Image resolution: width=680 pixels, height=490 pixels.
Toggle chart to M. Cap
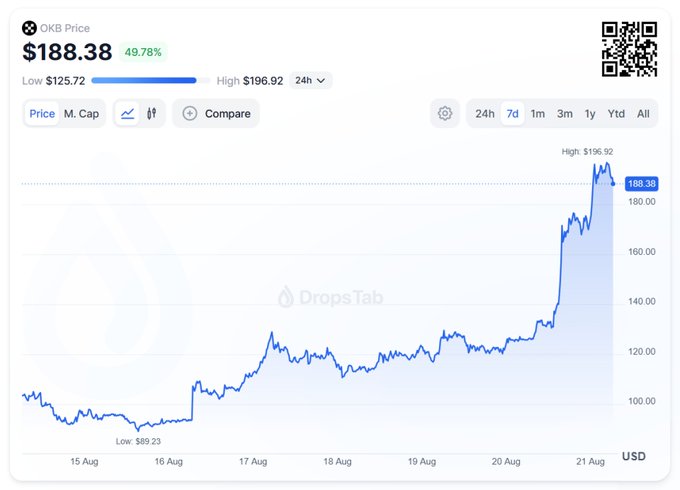(x=81, y=114)
